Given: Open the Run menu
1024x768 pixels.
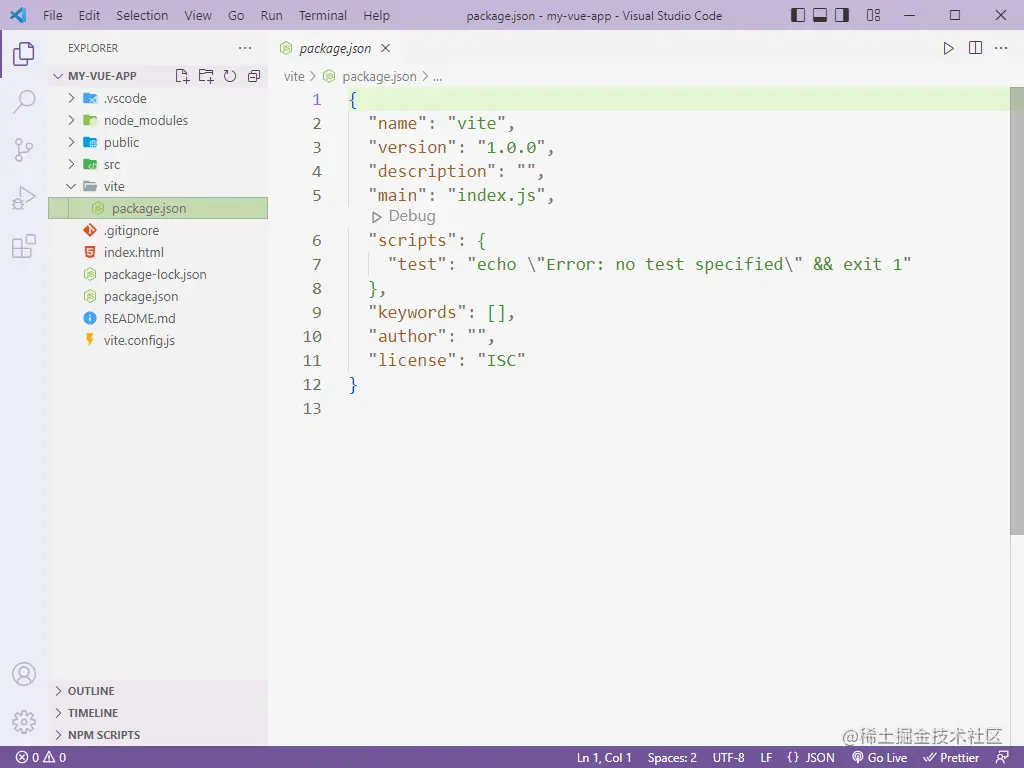Looking at the screenshot, I should click(271, 15).
